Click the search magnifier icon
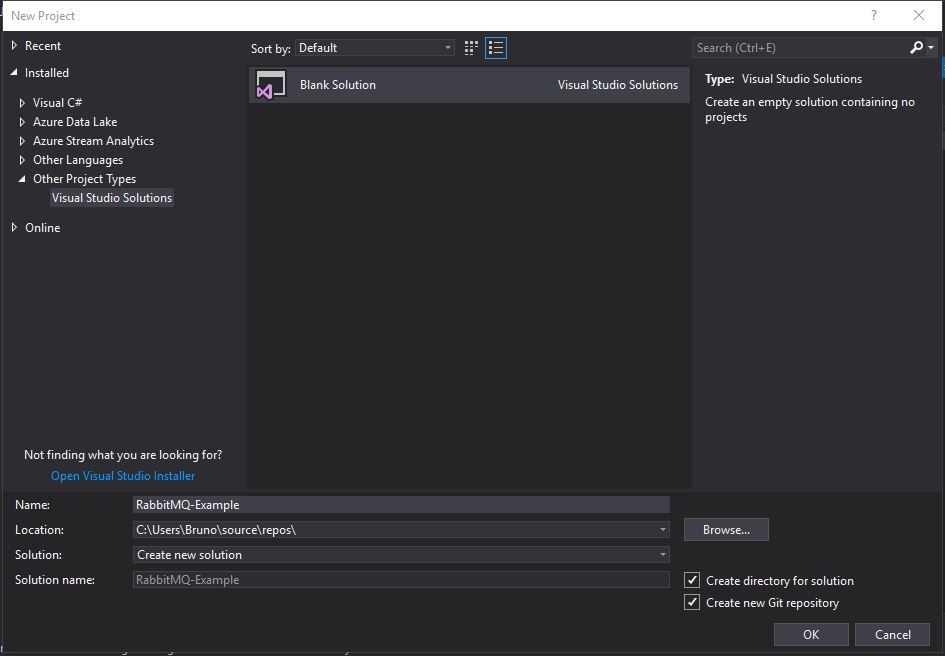945x656 pixels. point(916,48)
